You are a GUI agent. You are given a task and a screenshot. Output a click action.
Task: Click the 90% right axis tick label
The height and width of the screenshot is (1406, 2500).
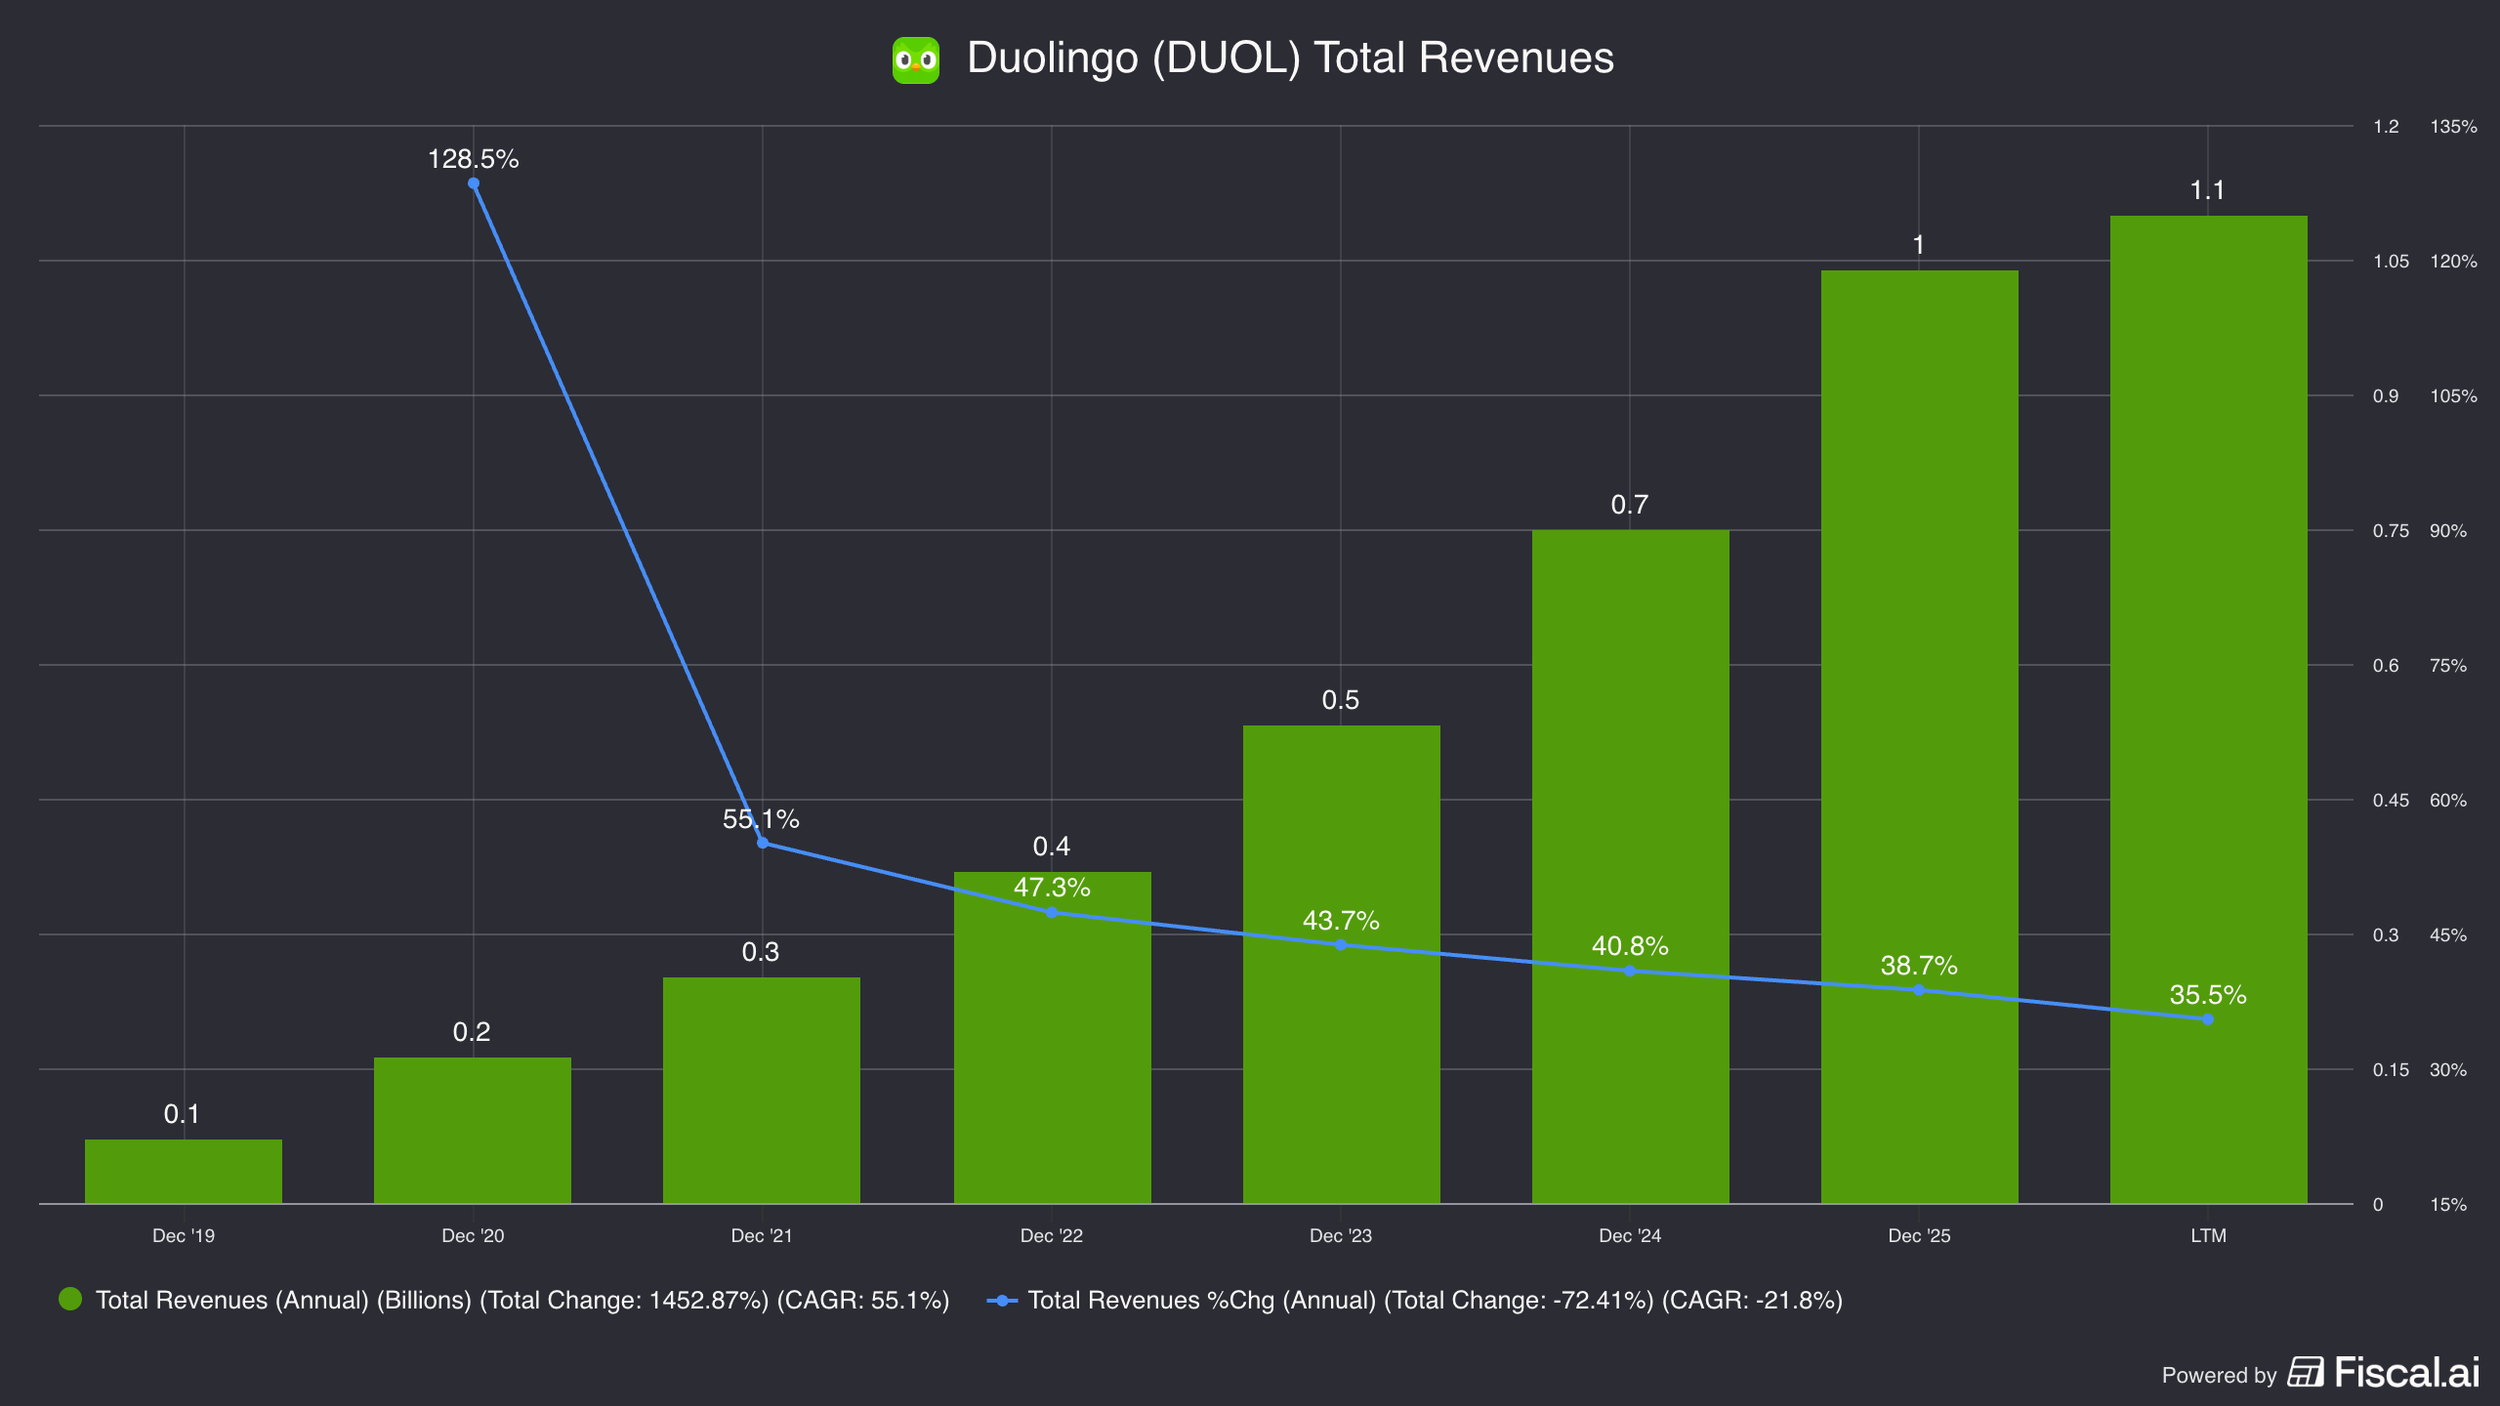coord(2449,531)
